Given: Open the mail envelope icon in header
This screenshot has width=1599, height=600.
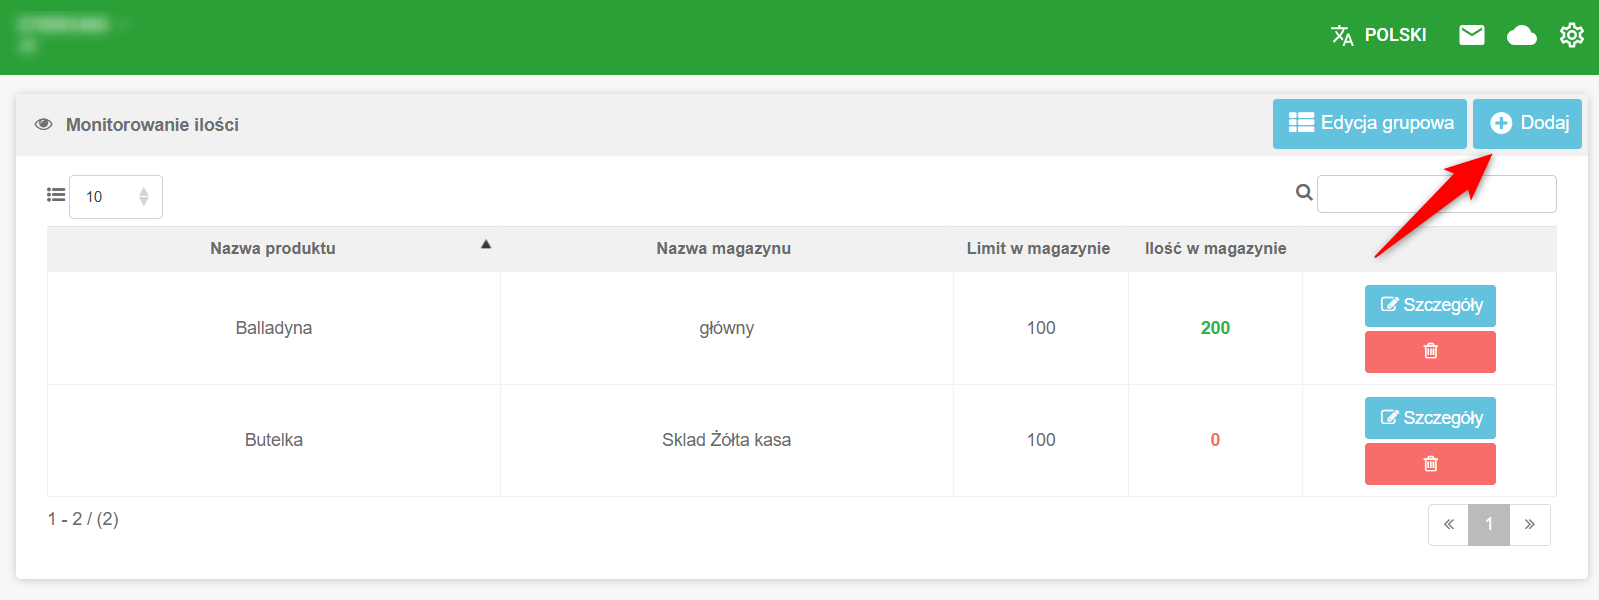Looking at the screenshot, I should point(1471,36).
